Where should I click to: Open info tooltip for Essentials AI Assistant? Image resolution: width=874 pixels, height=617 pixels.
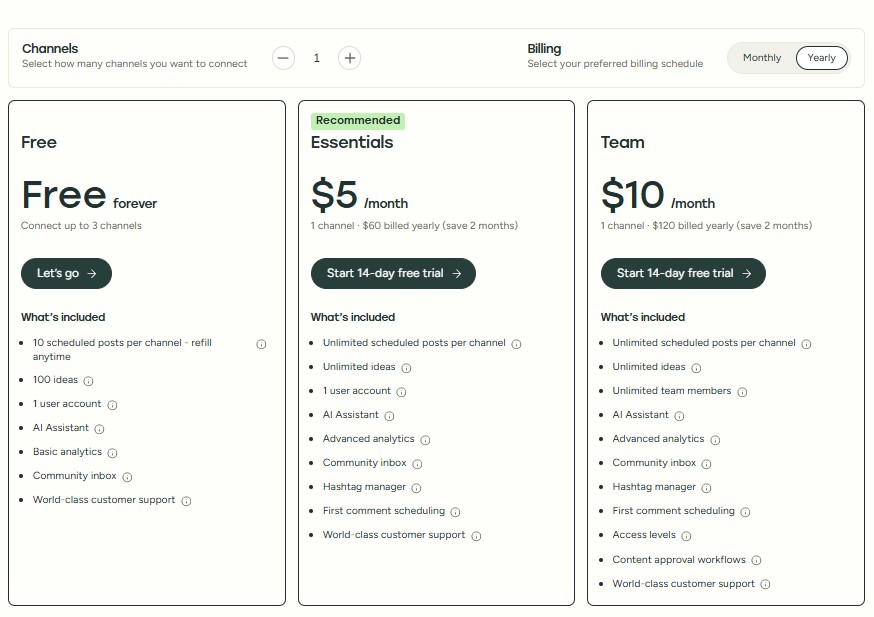point(387,415)
